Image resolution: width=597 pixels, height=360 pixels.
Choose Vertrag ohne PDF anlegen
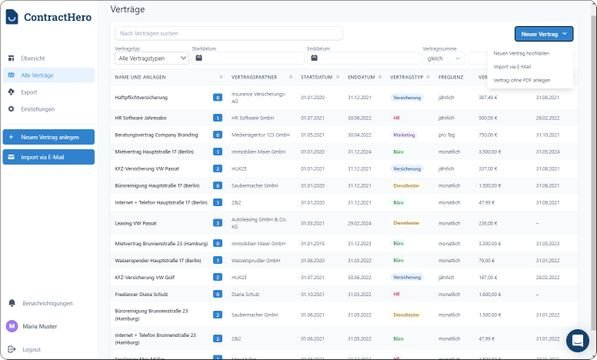[522, 80]
